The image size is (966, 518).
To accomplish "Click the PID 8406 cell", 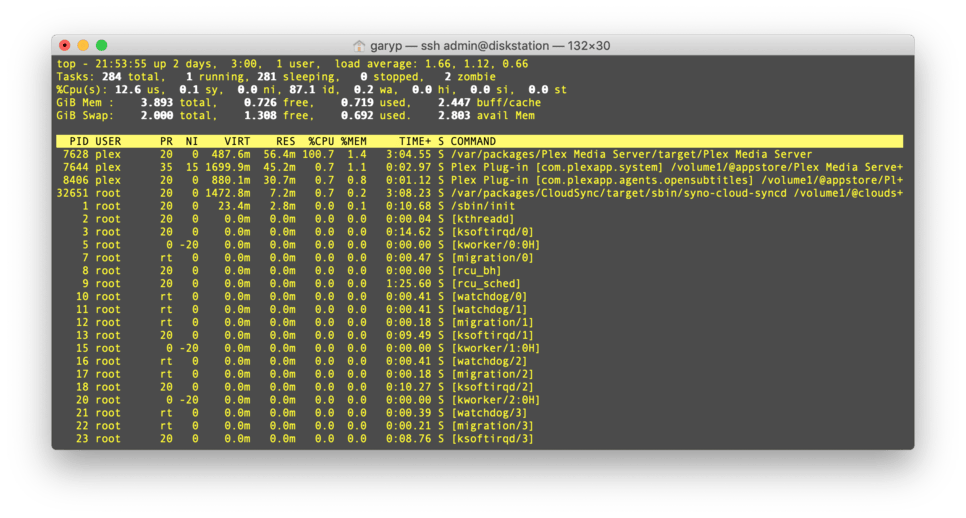I will tap(75, 180).
